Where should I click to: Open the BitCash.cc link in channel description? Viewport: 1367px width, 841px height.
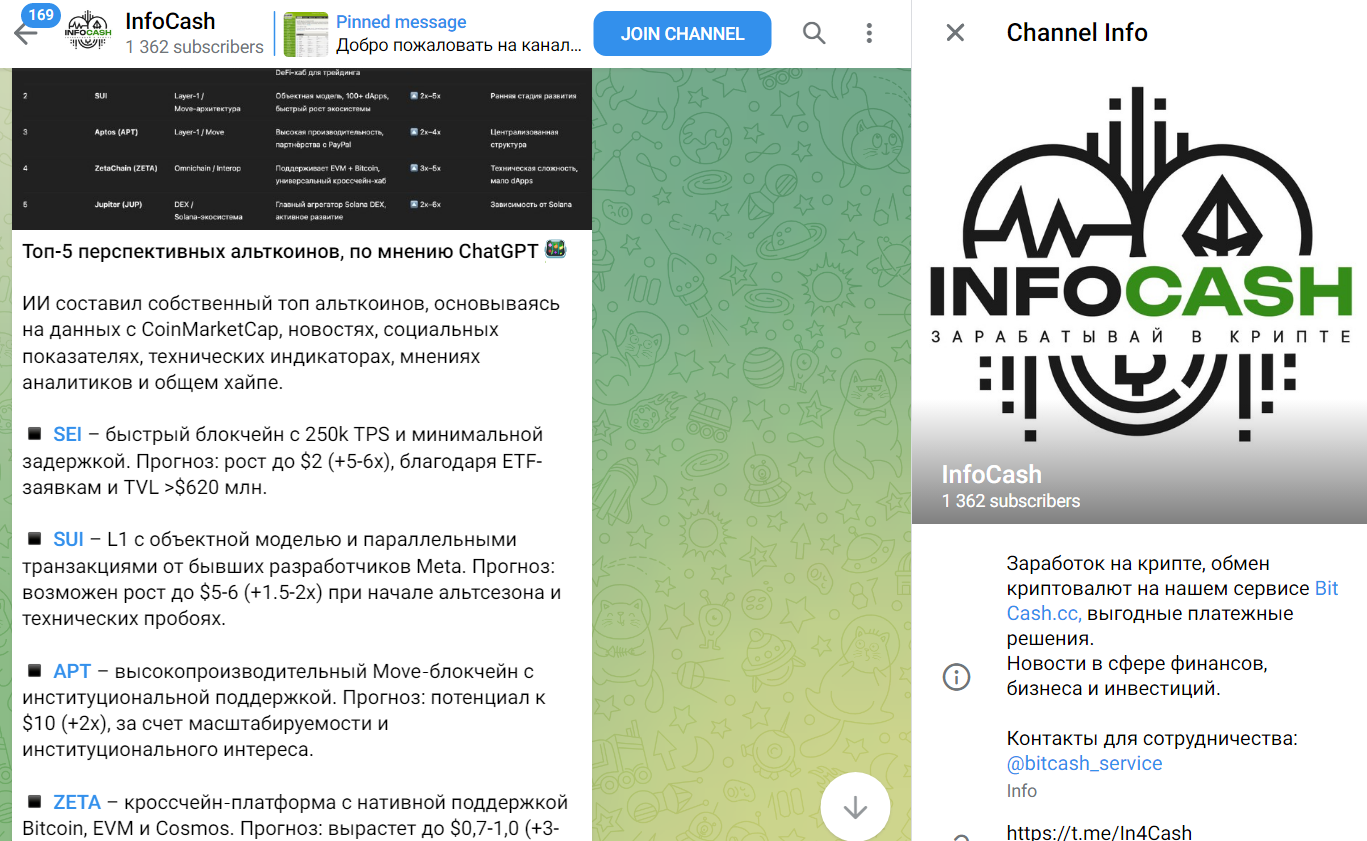coord(1172,601)
